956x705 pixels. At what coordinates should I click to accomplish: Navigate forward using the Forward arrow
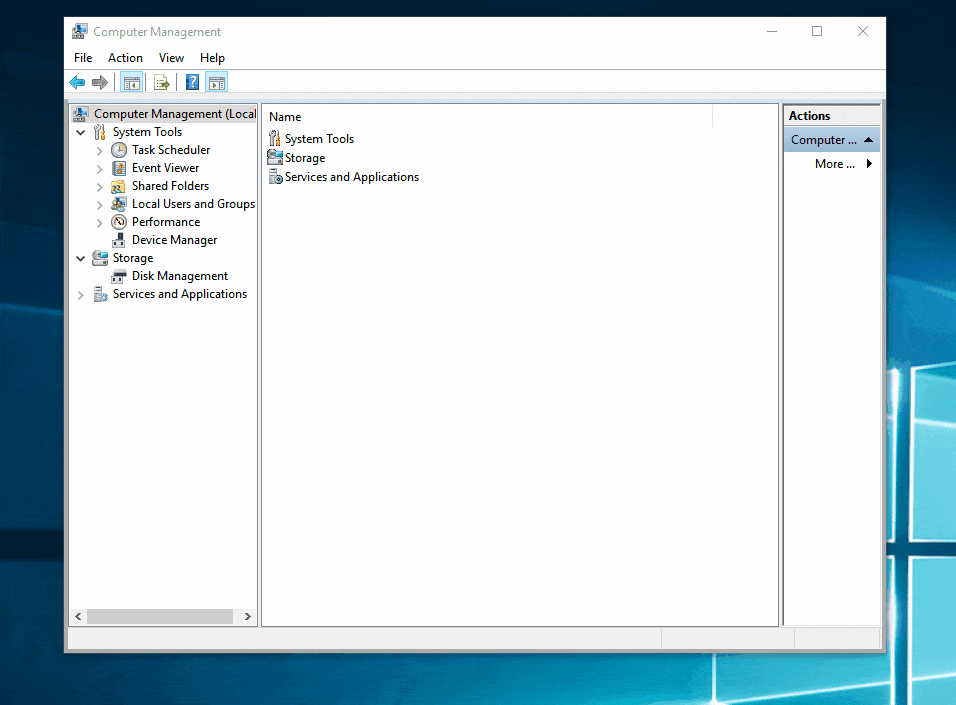tap(99, 82)
